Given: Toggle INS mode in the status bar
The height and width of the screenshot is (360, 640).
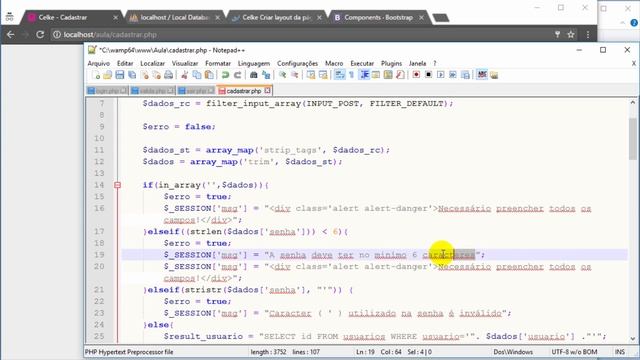Looking at the screenshot, I should coord(620,351).
